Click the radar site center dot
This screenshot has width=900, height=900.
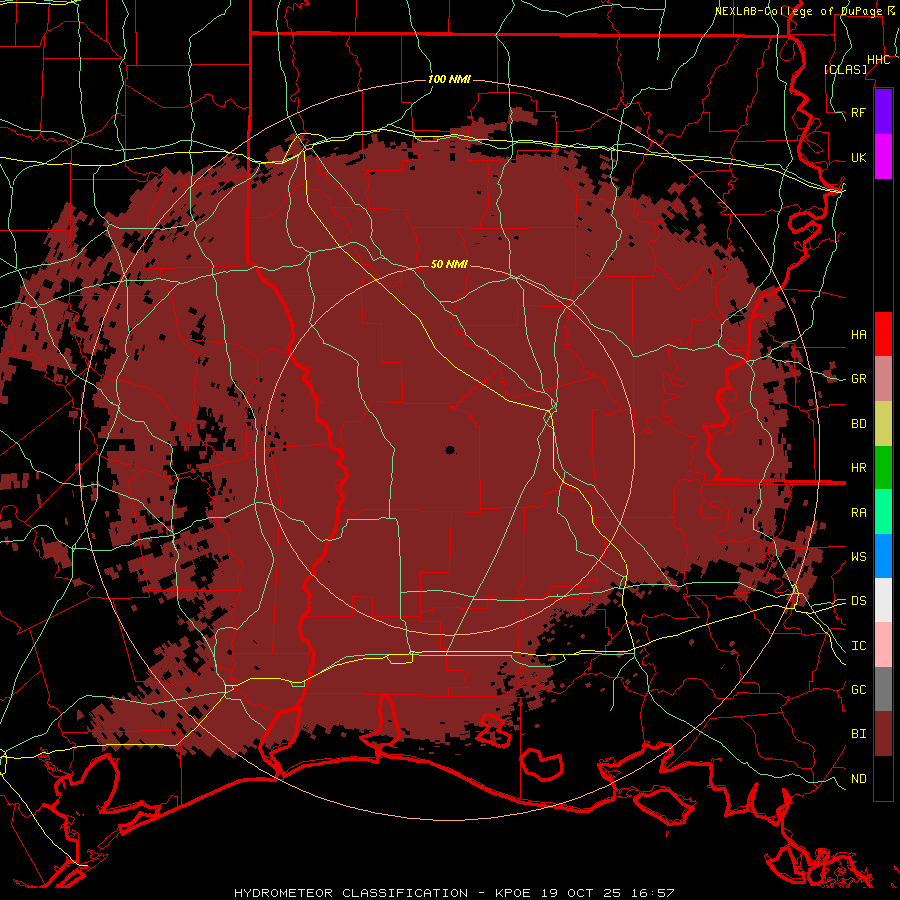pyautogui.click(x=450, y=450)
